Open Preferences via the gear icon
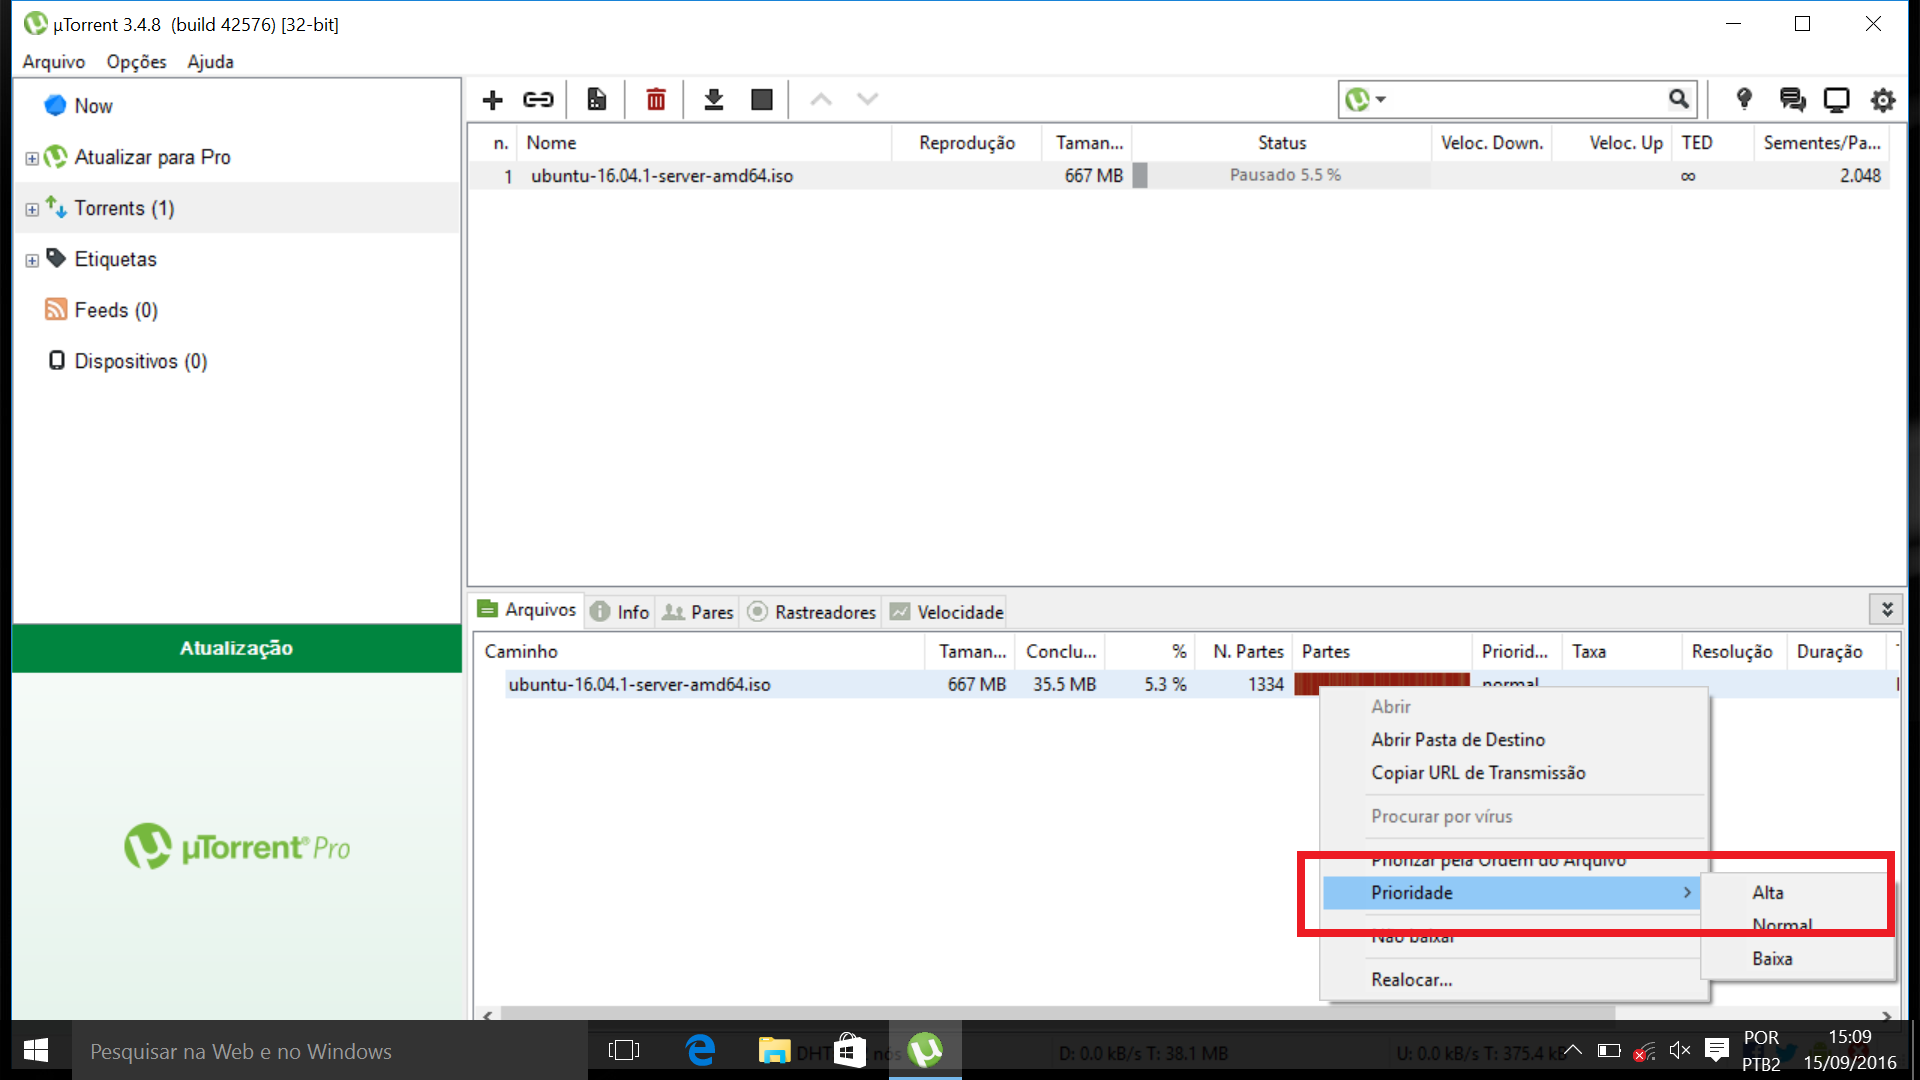Viewport: 1920px width, 1080px height. tap(1883, 100)
